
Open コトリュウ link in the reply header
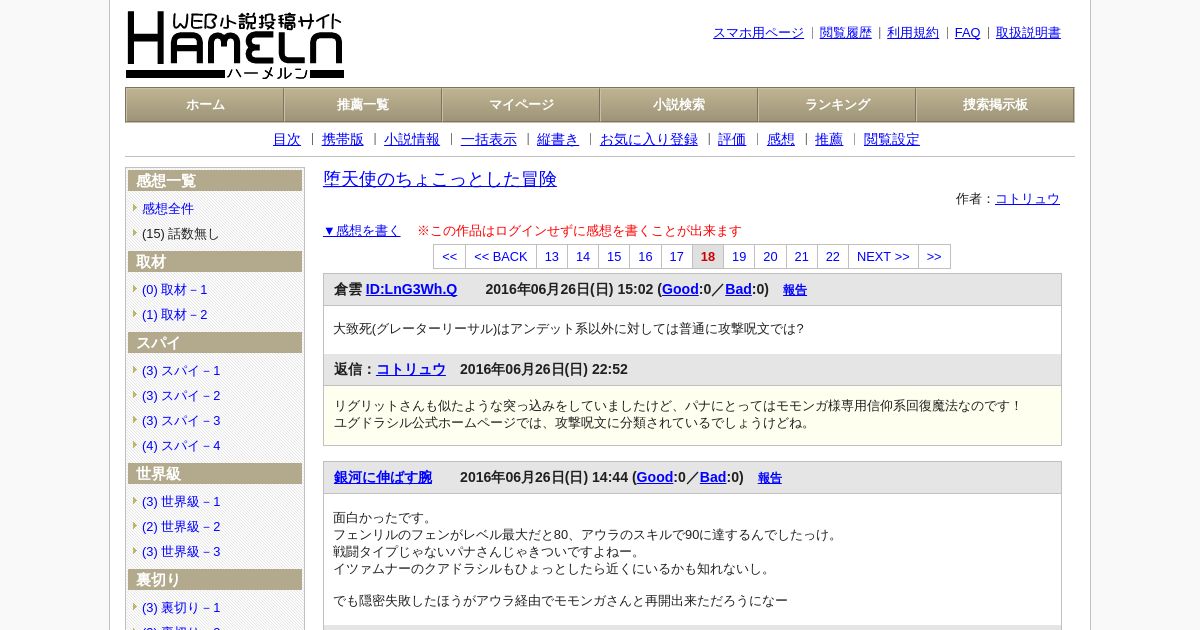click(x=411, y=370)
